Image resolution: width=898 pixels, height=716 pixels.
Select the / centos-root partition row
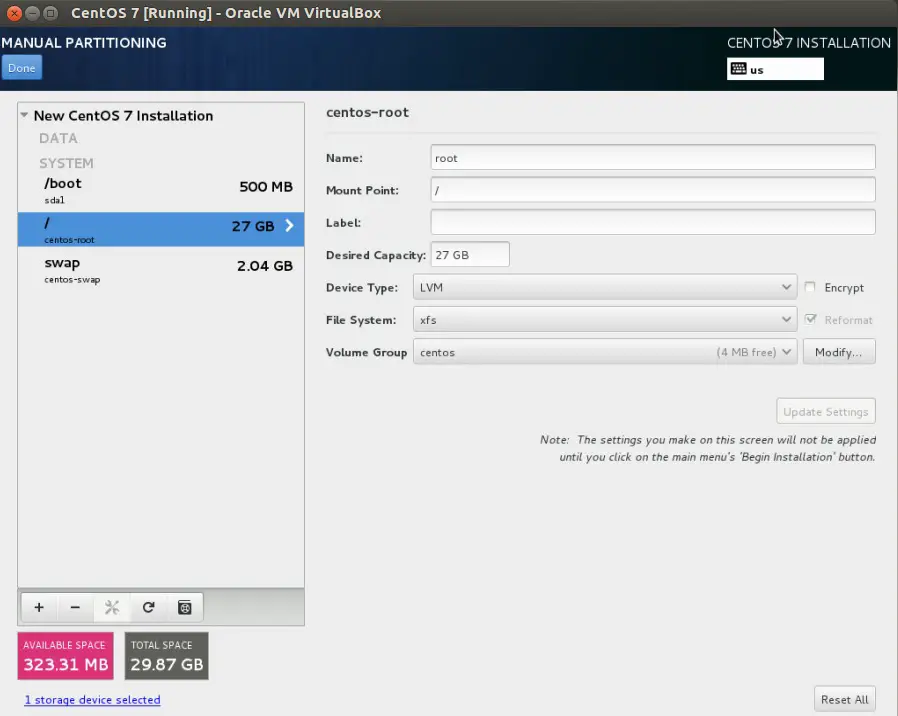(161, 230)
